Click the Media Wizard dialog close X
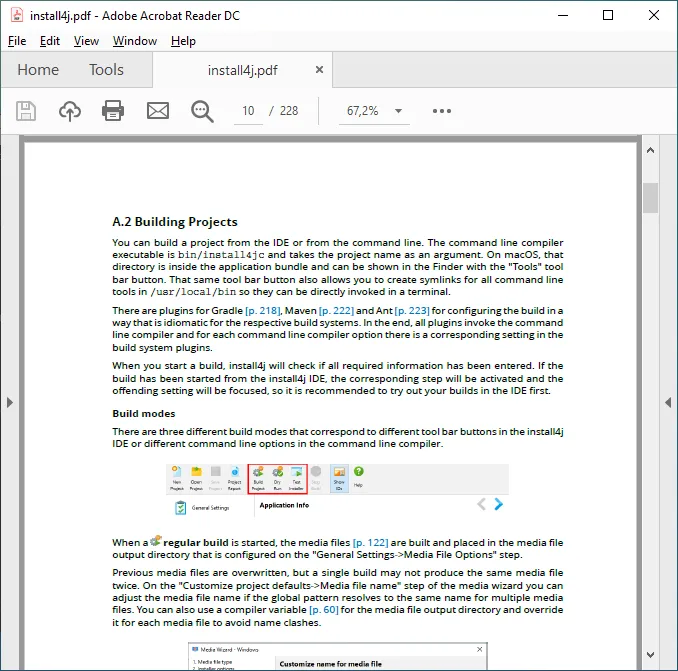678x671 pixels. tap(480, 649)
